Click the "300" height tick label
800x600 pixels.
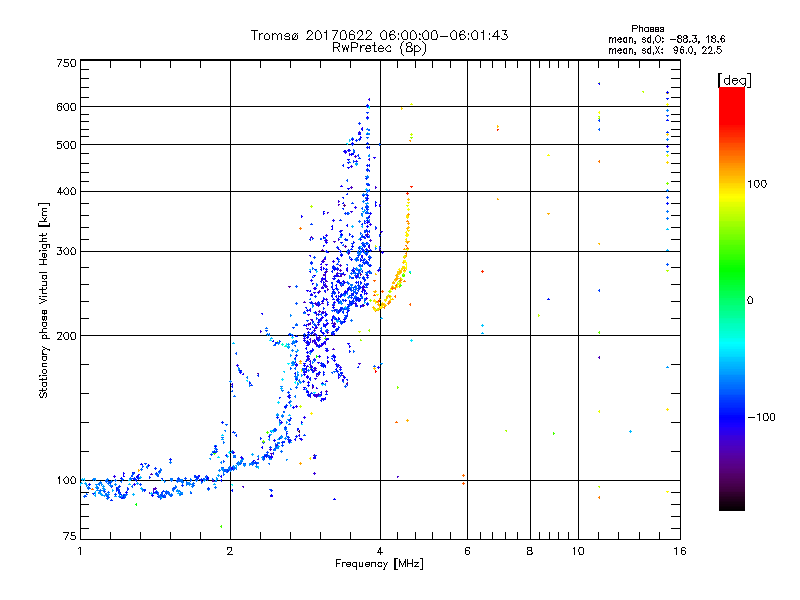coord(66,252)
